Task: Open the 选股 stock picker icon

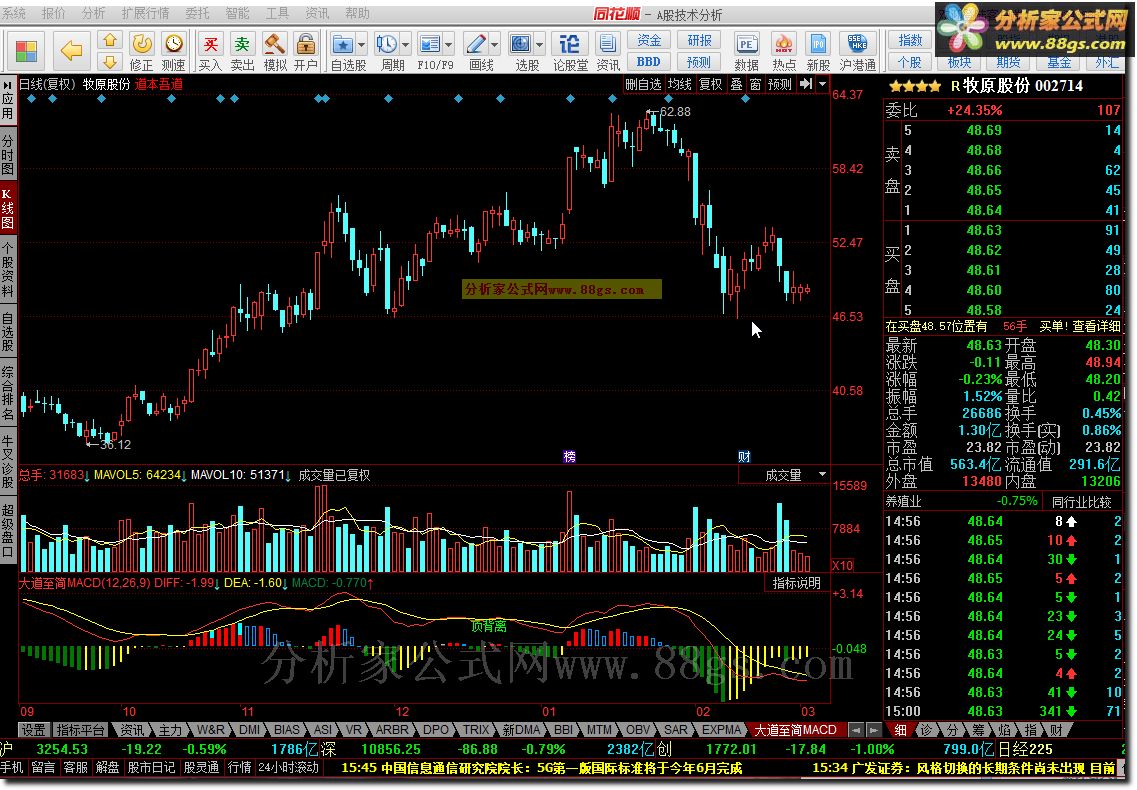Action: tap(521, 44)
